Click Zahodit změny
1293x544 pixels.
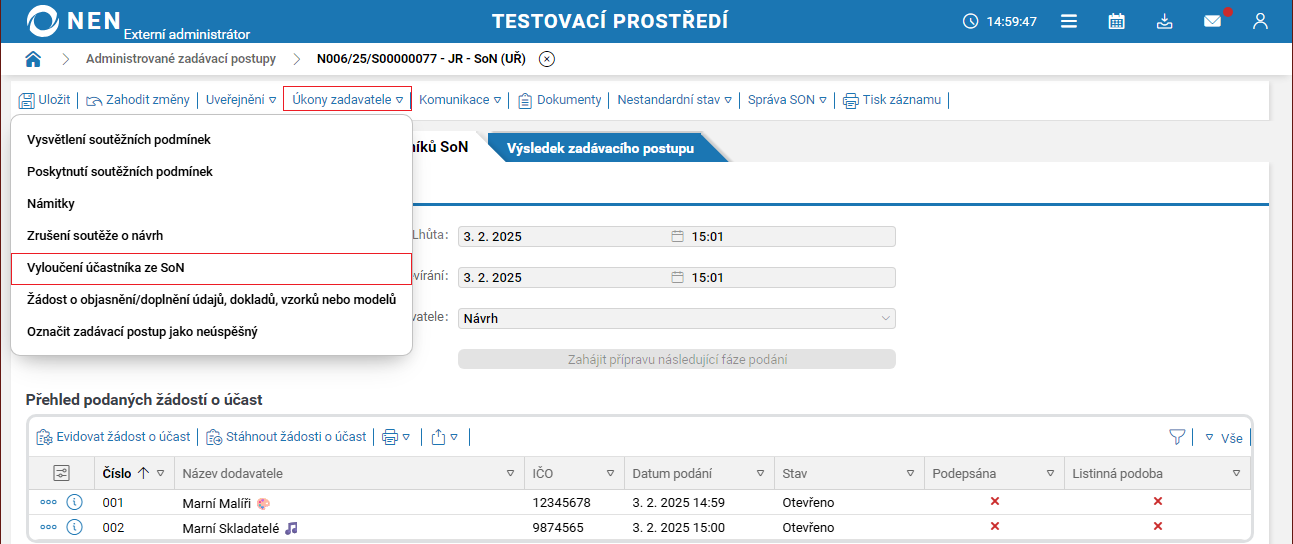pos(138,100)
